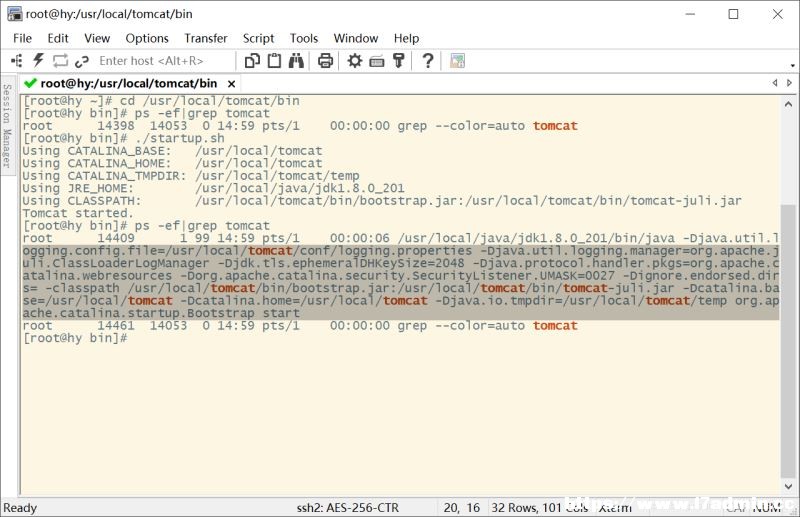The height and width of the screenshot is (517, 800).
Task: Expand the Session Manager side panel
Action: [7, 126]
